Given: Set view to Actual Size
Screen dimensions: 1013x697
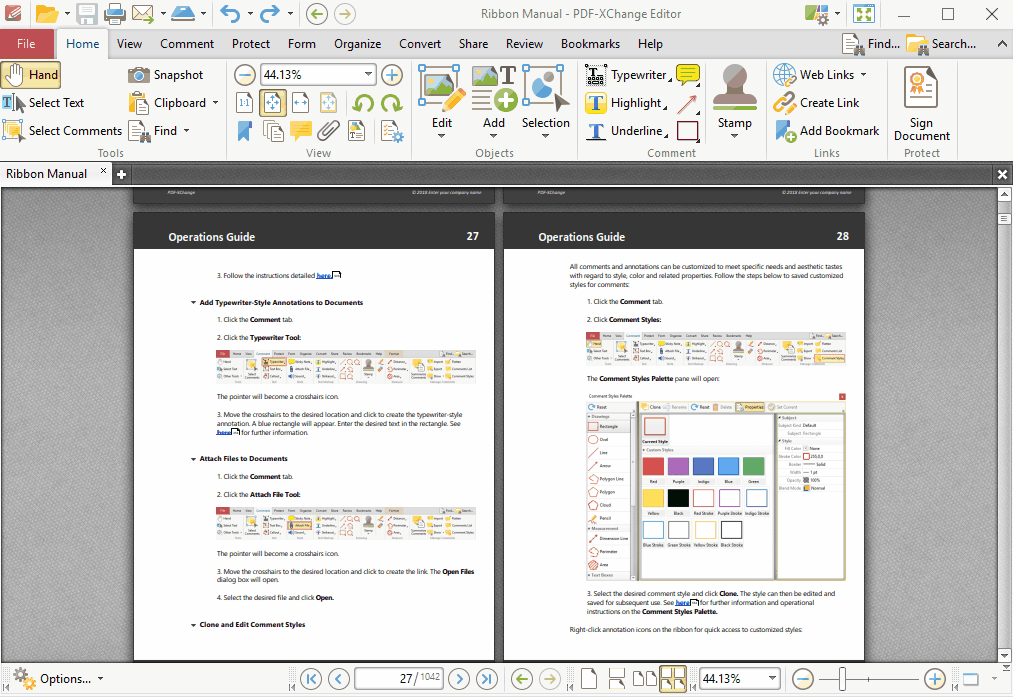Looking at the screenshot, I should tap(245, 103).
